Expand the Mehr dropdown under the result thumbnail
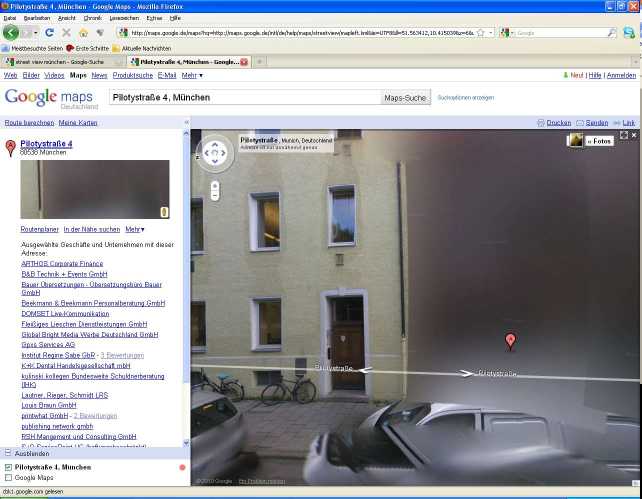This screenshot has width=642, height=499. tap(135, 229)
